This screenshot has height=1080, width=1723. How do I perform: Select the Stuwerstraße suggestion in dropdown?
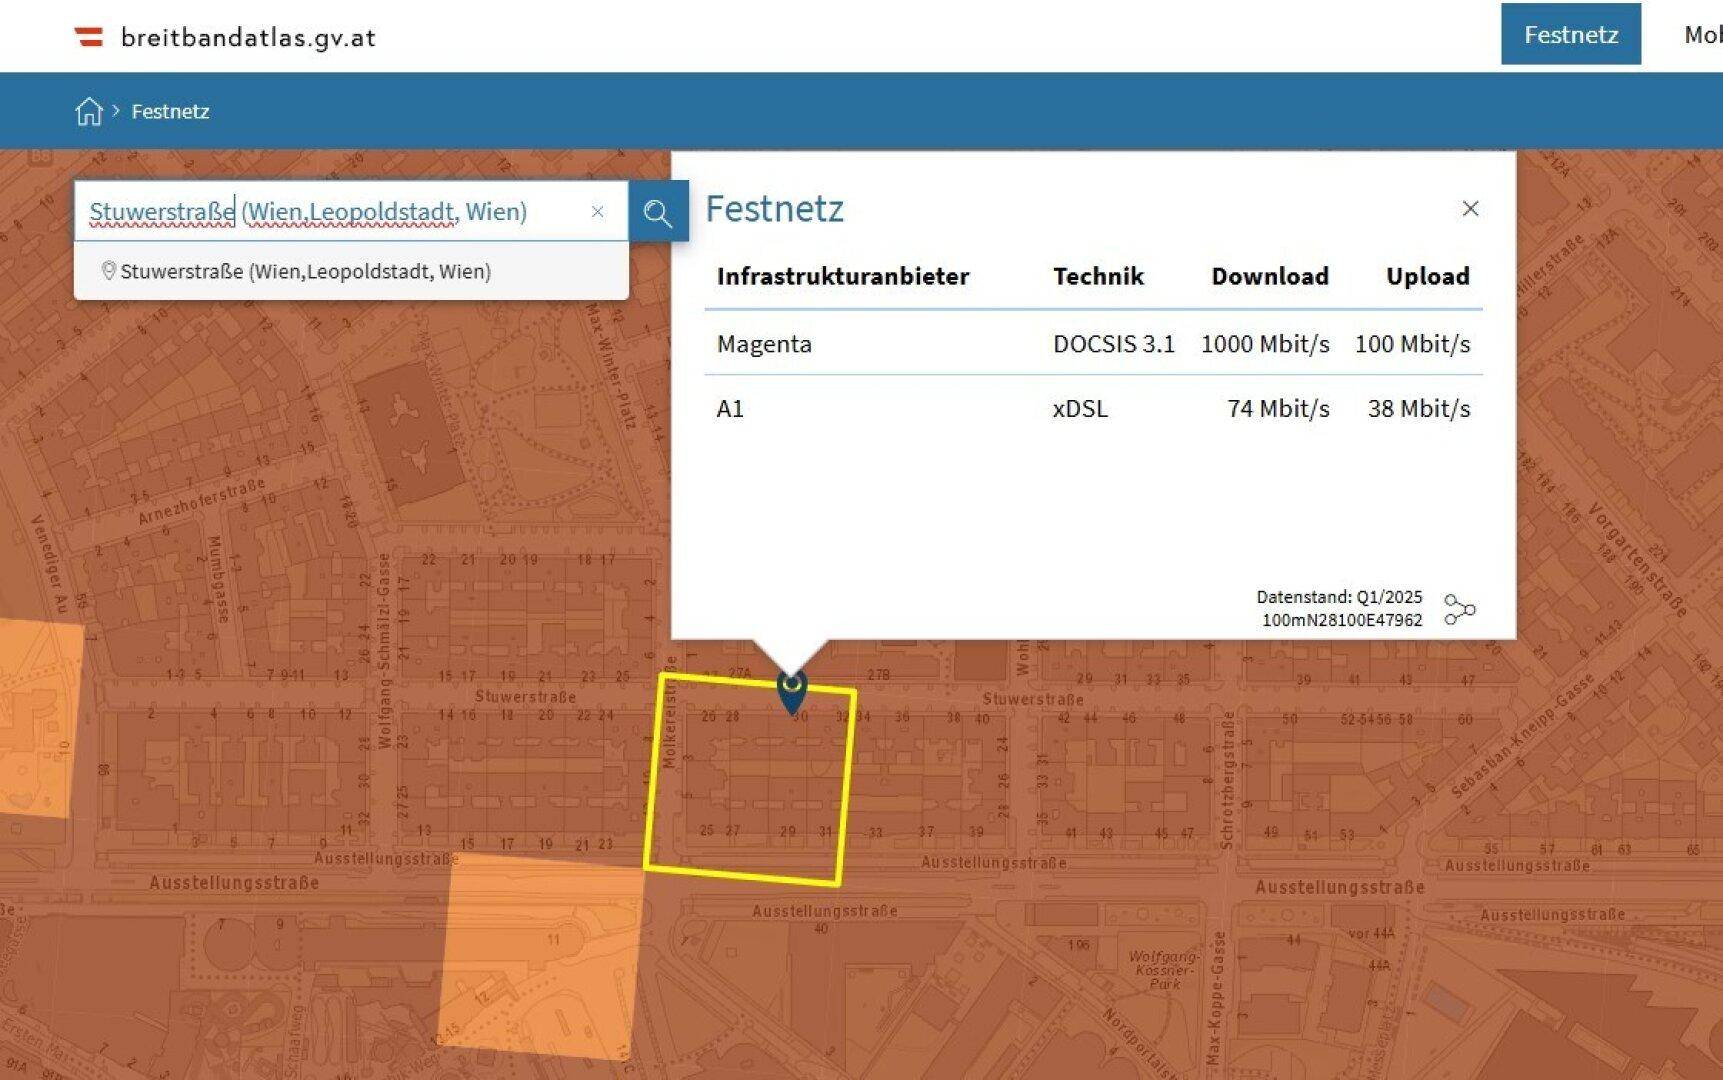point(351,271)
